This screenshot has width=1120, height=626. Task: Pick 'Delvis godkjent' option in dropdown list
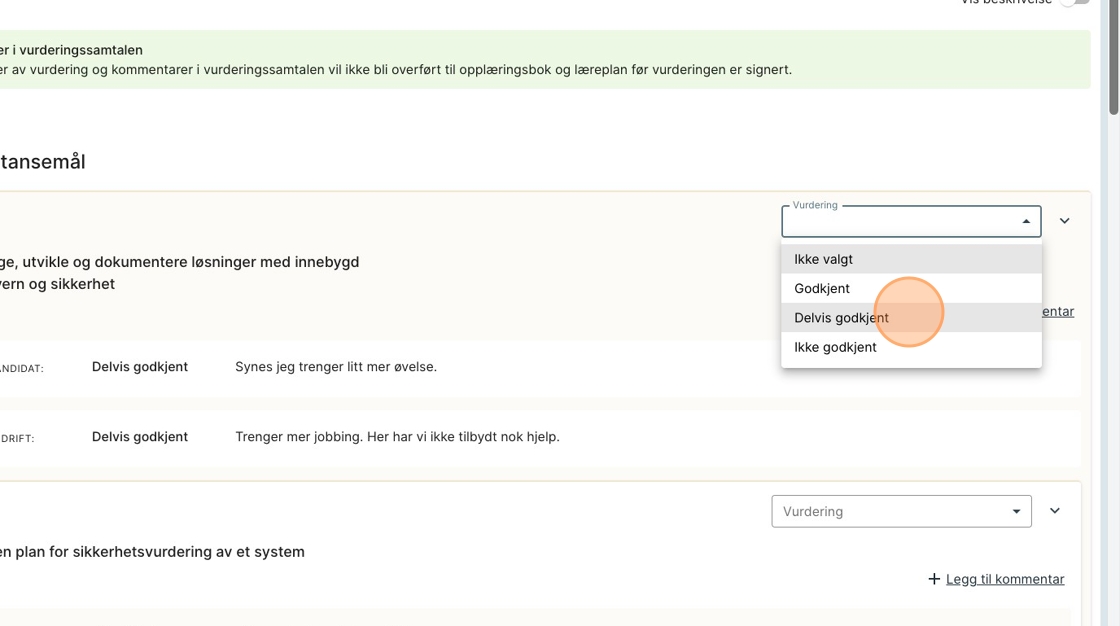(841, 318)
